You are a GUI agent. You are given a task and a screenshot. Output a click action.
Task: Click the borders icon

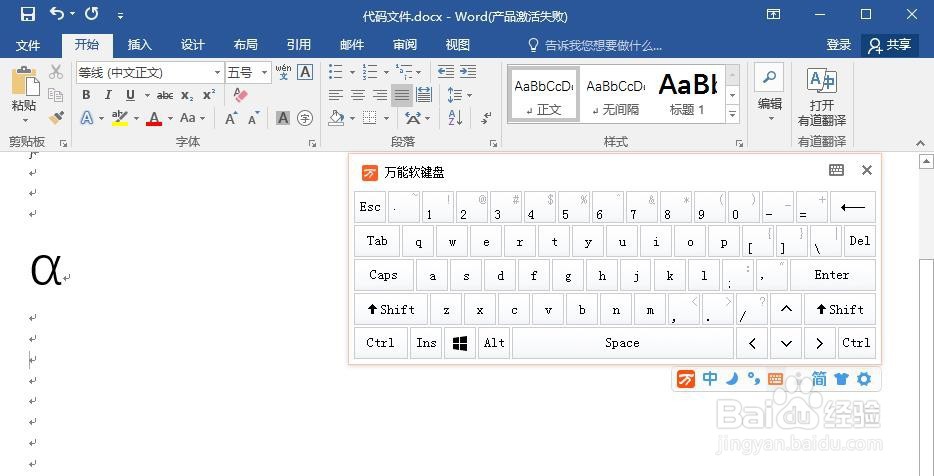click(x=370, y=118)
